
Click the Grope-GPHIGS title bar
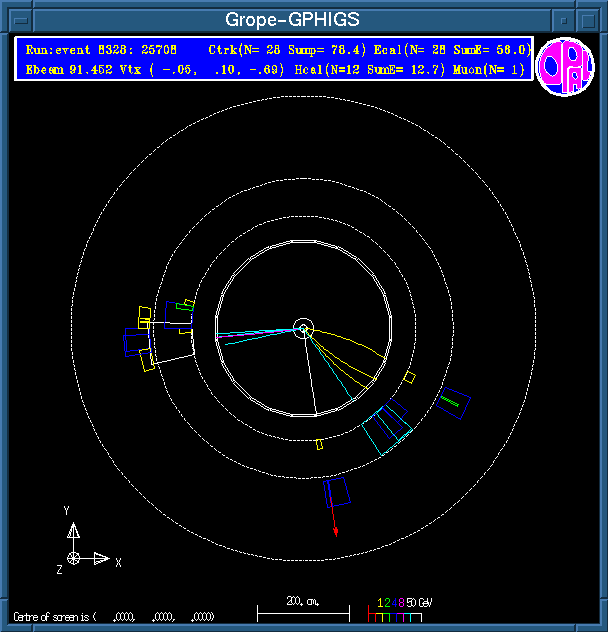292,19
